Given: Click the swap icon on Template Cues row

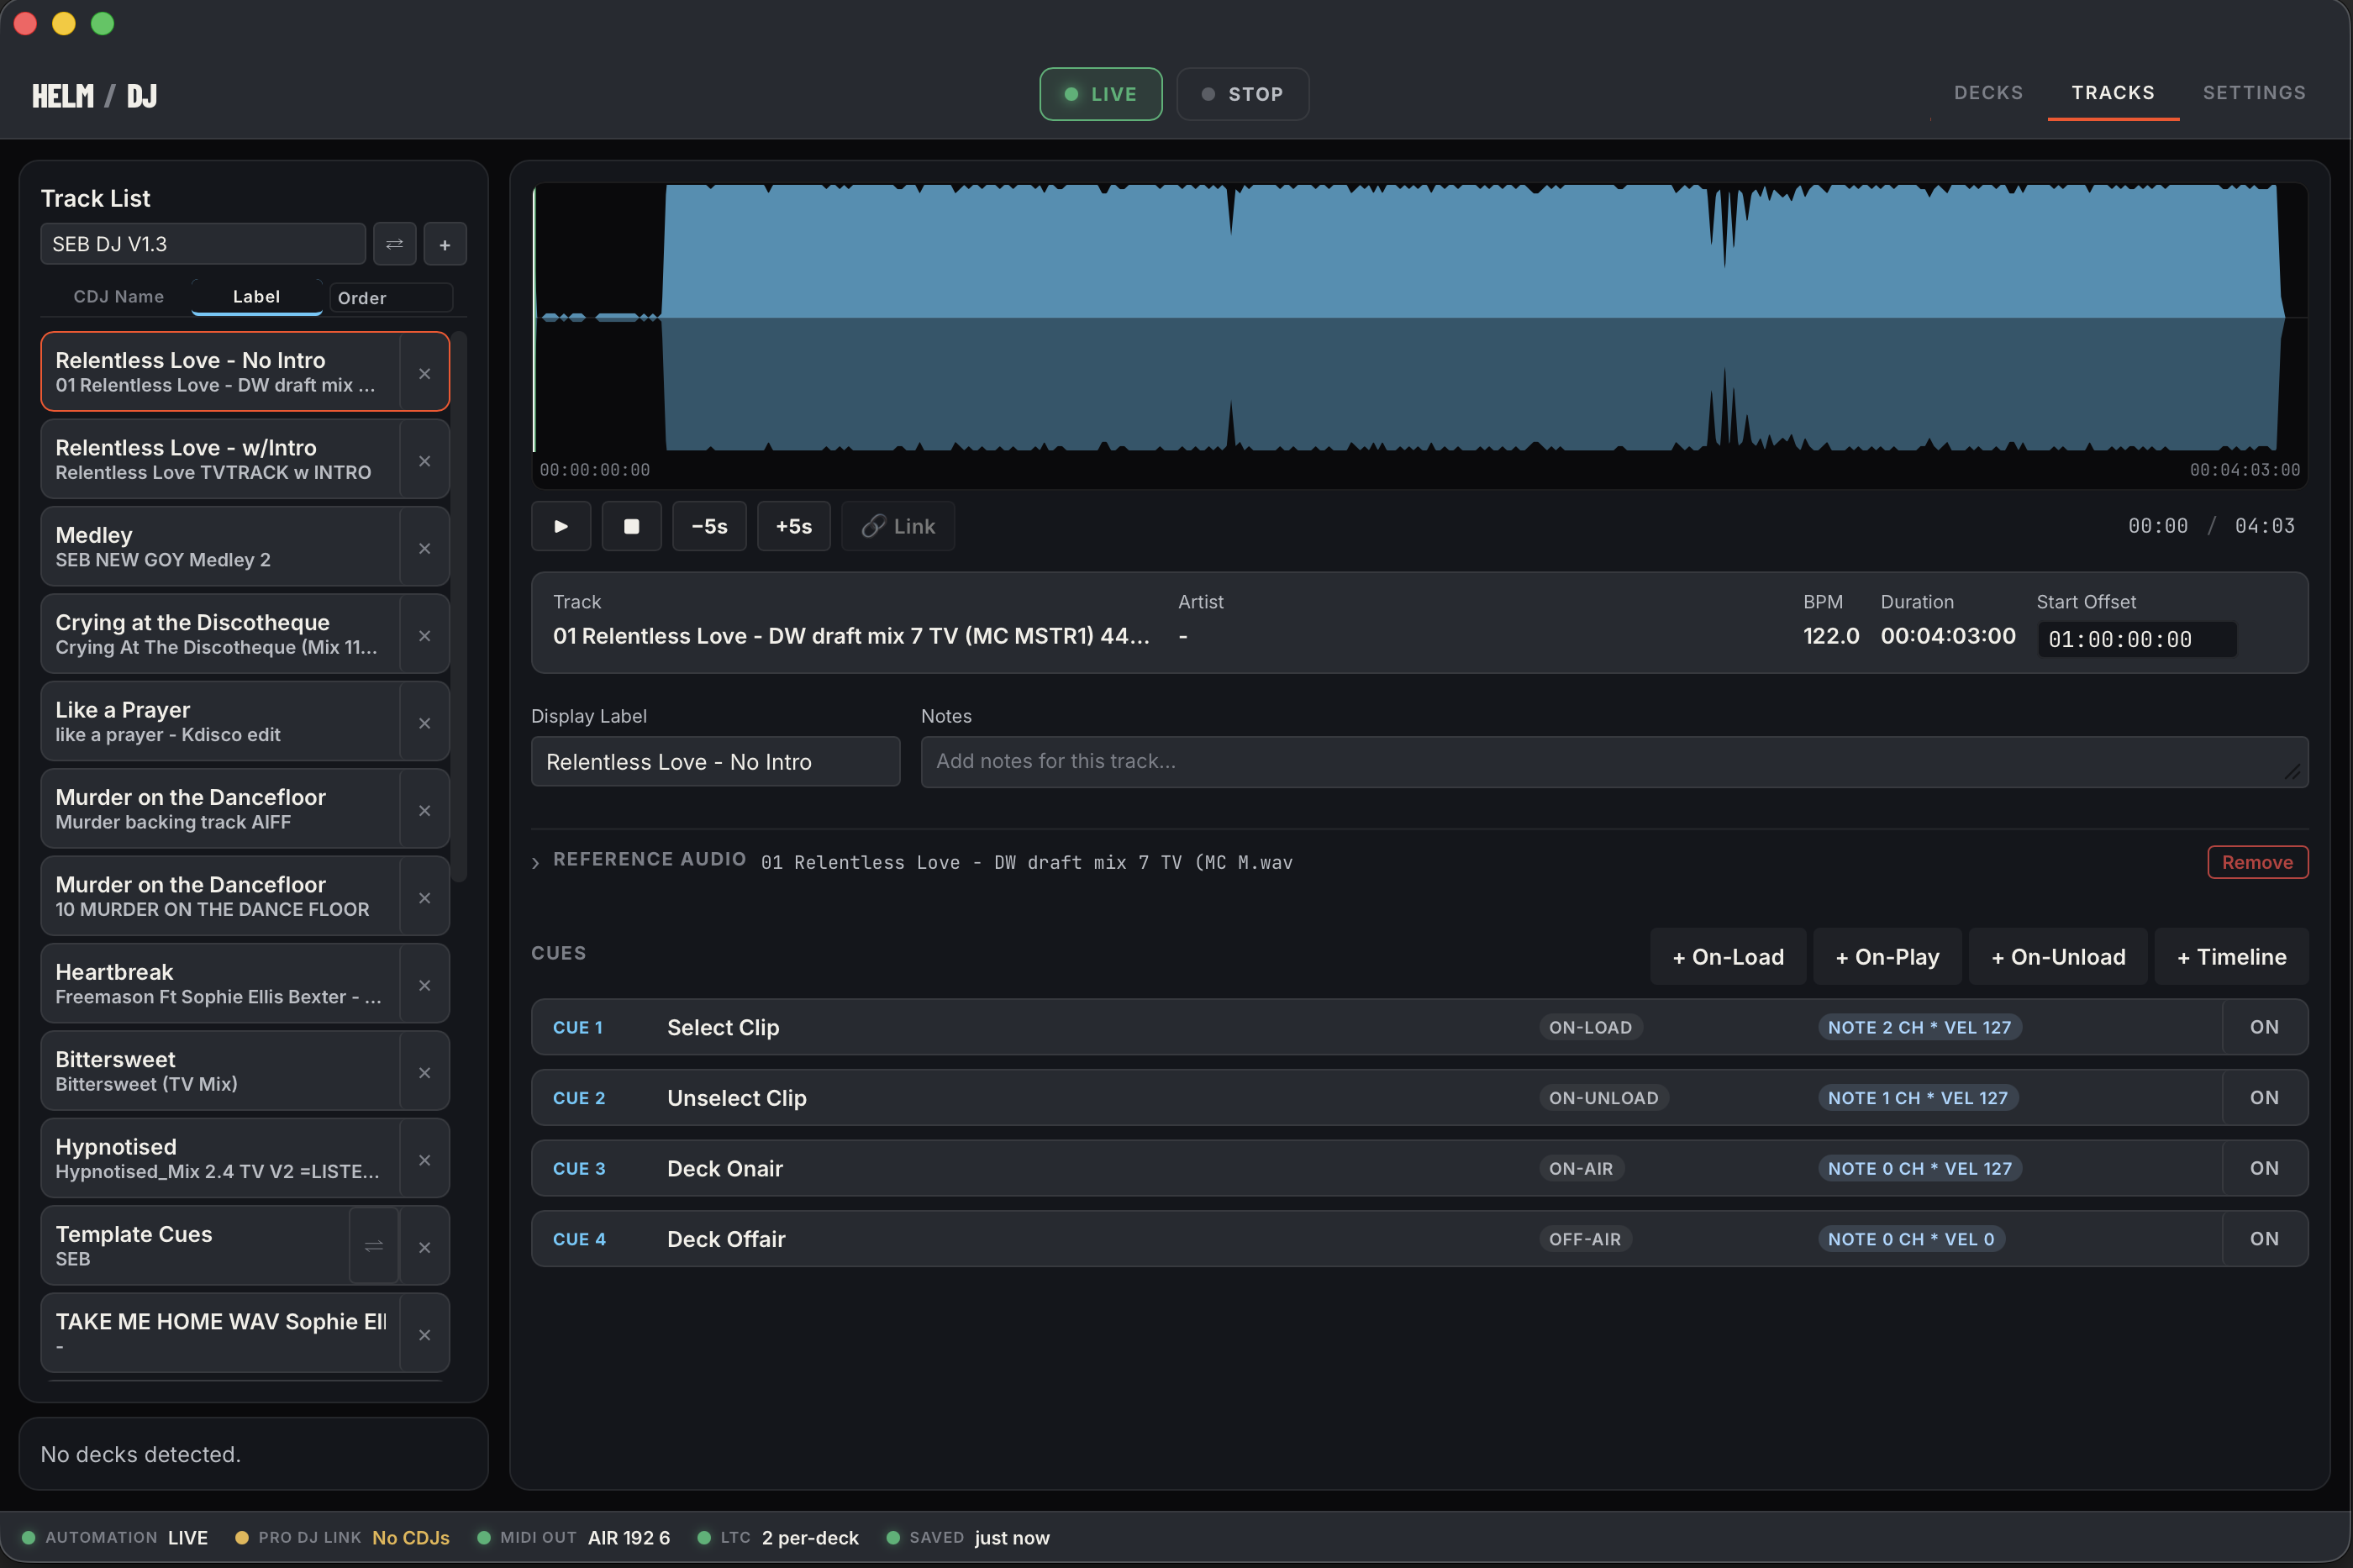Looking at the screenshot, I should [x=373, y=1246].
